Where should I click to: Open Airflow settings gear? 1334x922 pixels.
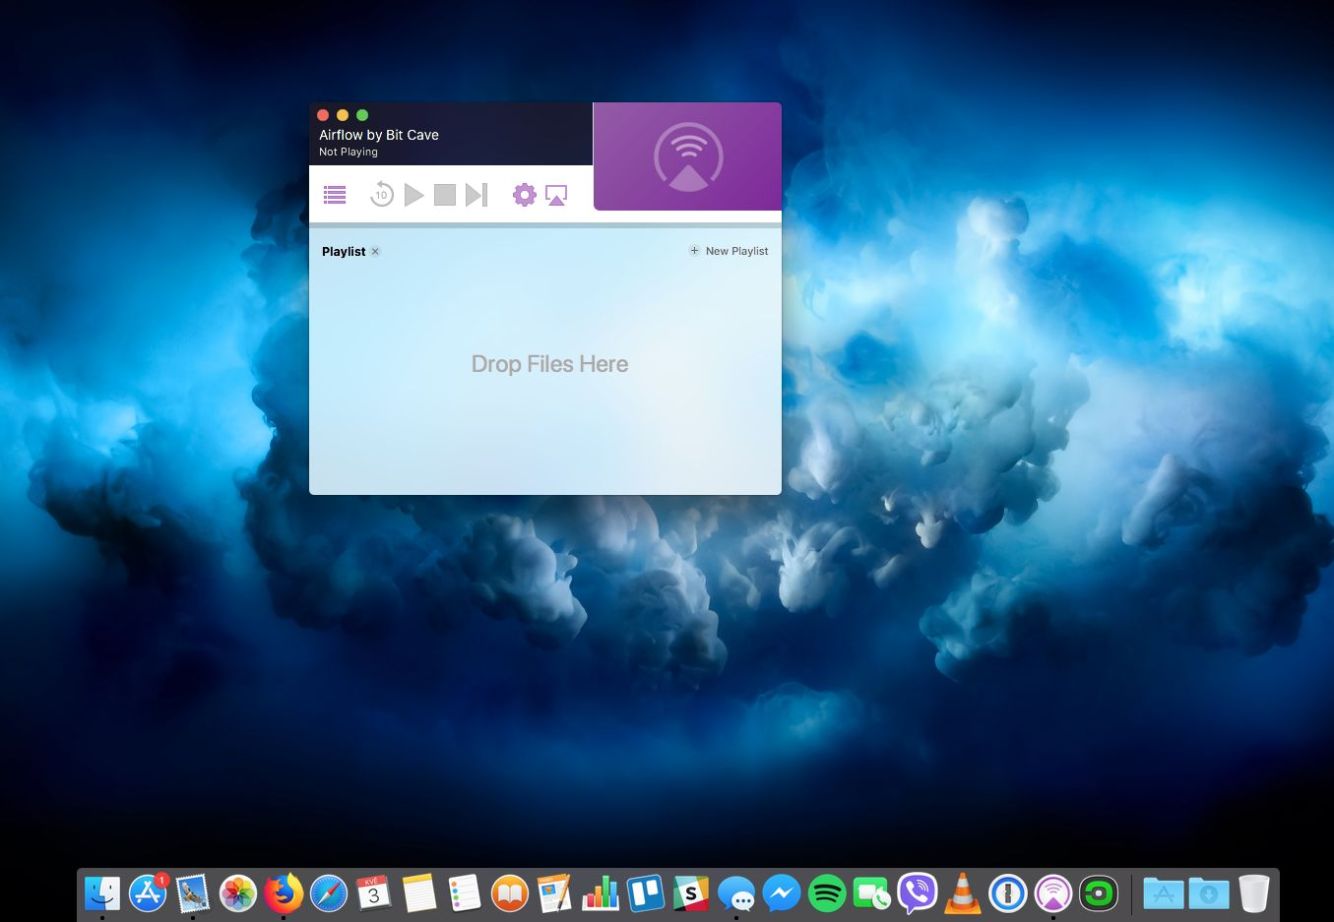point(524,195)
